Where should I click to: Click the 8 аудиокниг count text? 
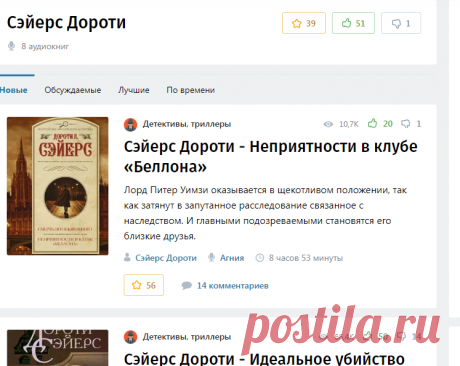click(45, 46)
